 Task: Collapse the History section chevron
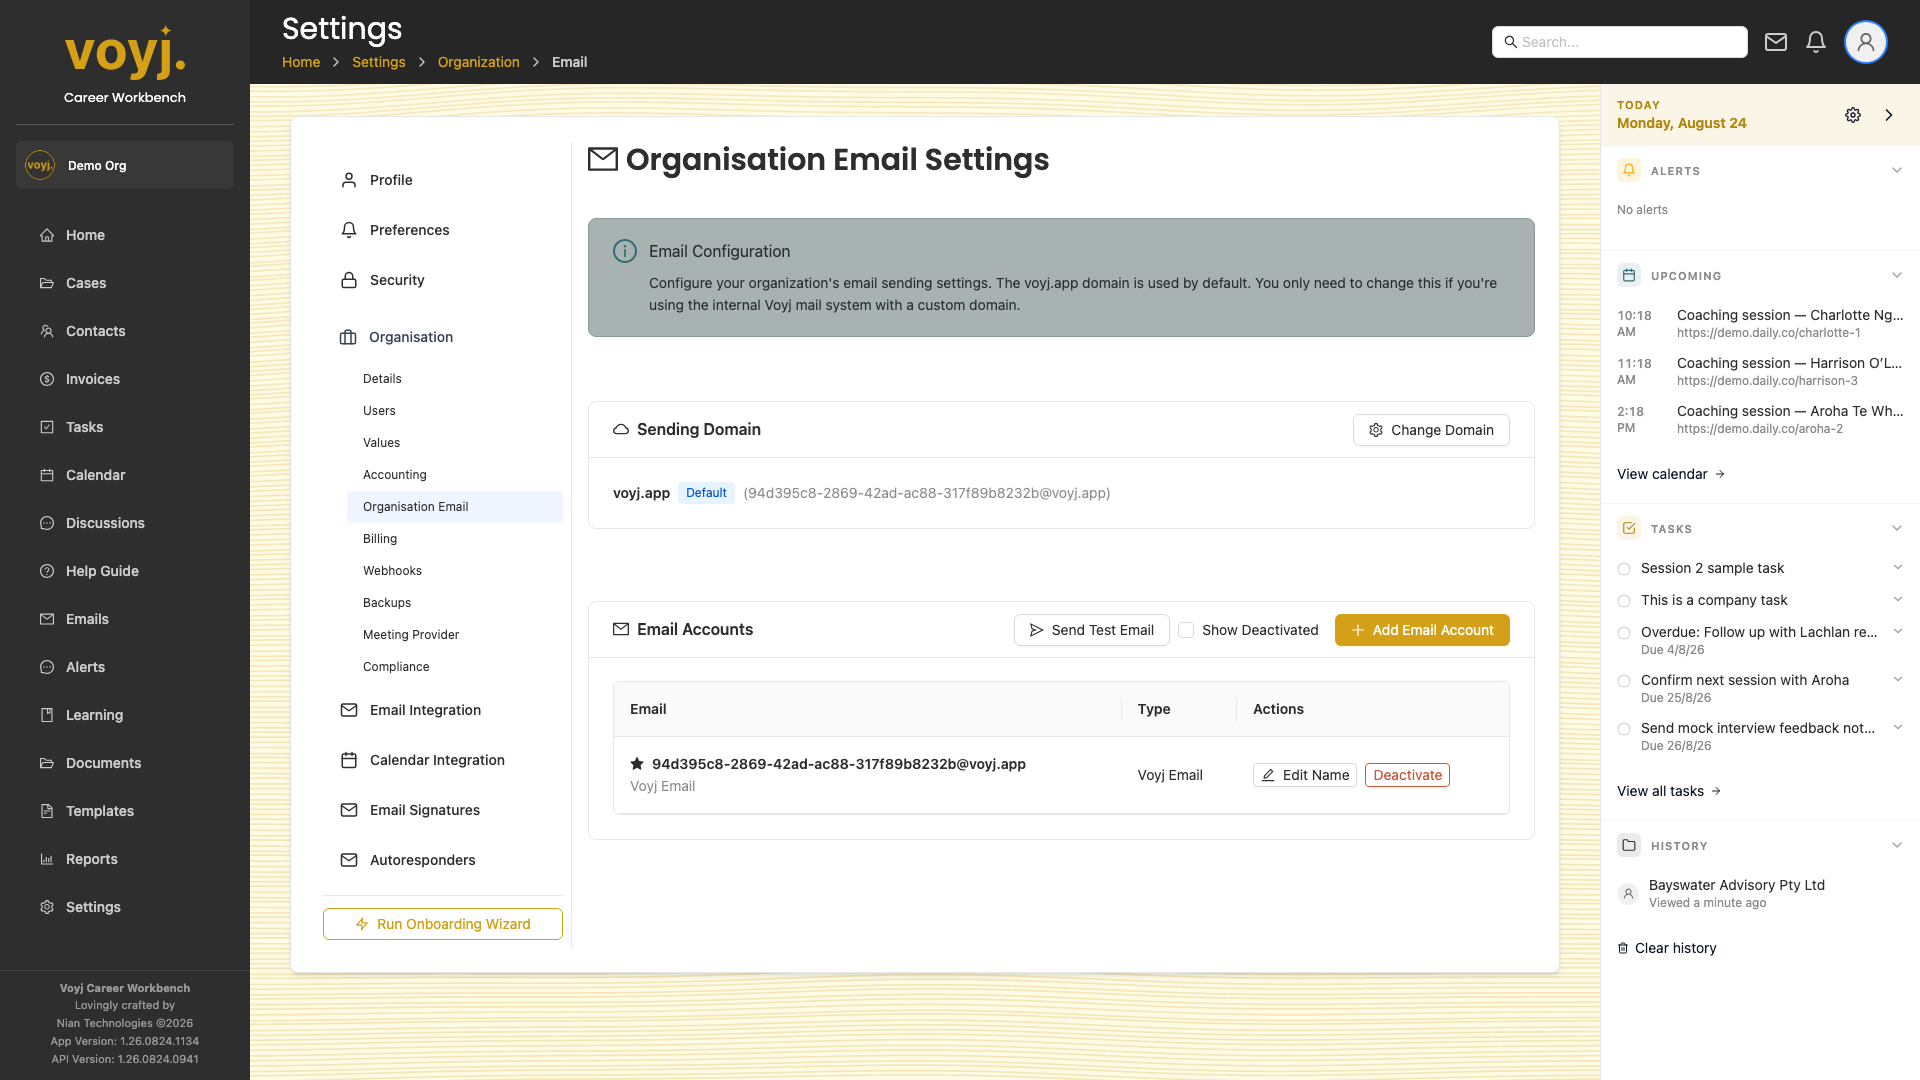[x=1897, y=845]
